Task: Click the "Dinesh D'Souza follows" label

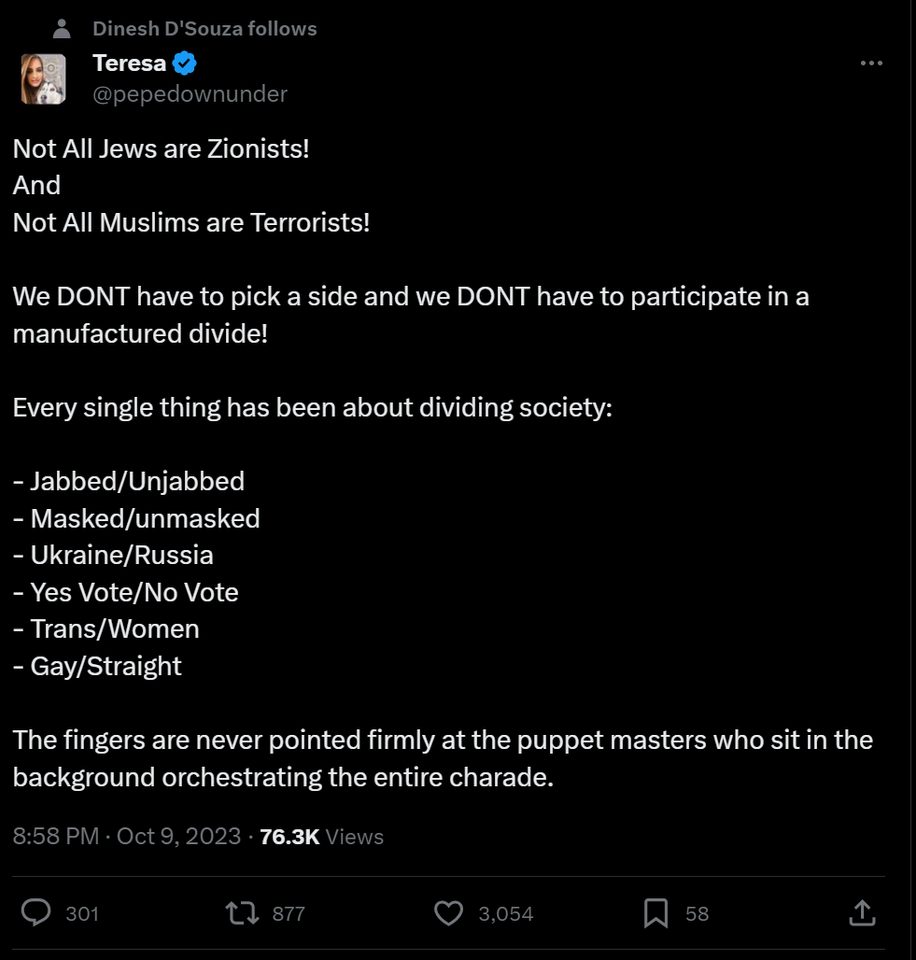Action: 205,29
